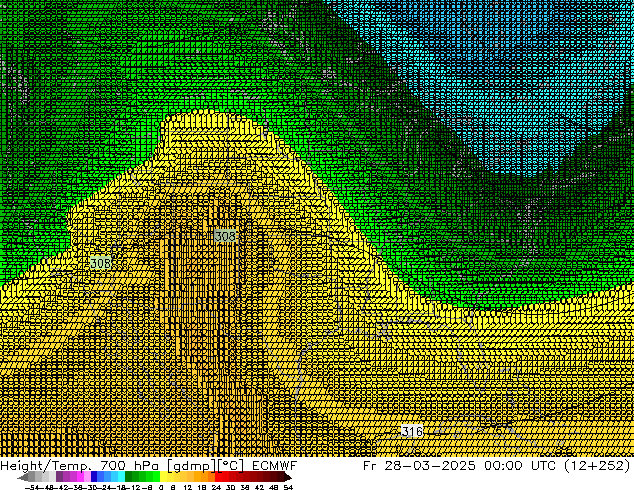The height and width of the screenshot is (490, 634).
Task: Click the -54 legend value
Action: pyautogui.click(x=32, y=488)
